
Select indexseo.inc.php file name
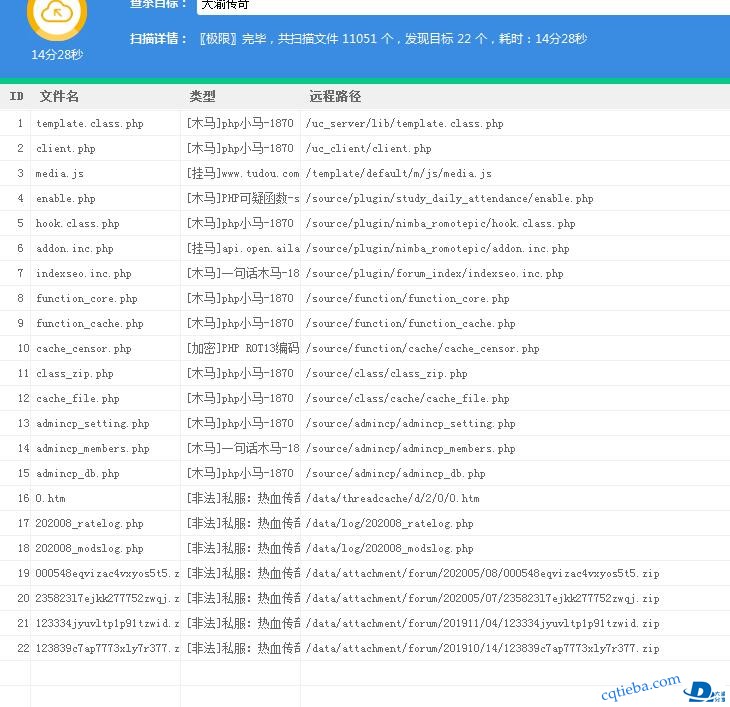84,274
